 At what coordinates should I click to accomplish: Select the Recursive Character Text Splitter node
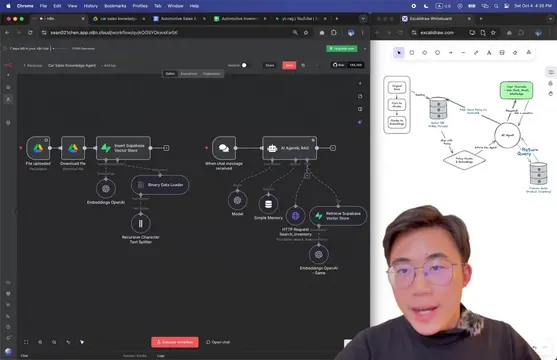(x=141, y=223)
